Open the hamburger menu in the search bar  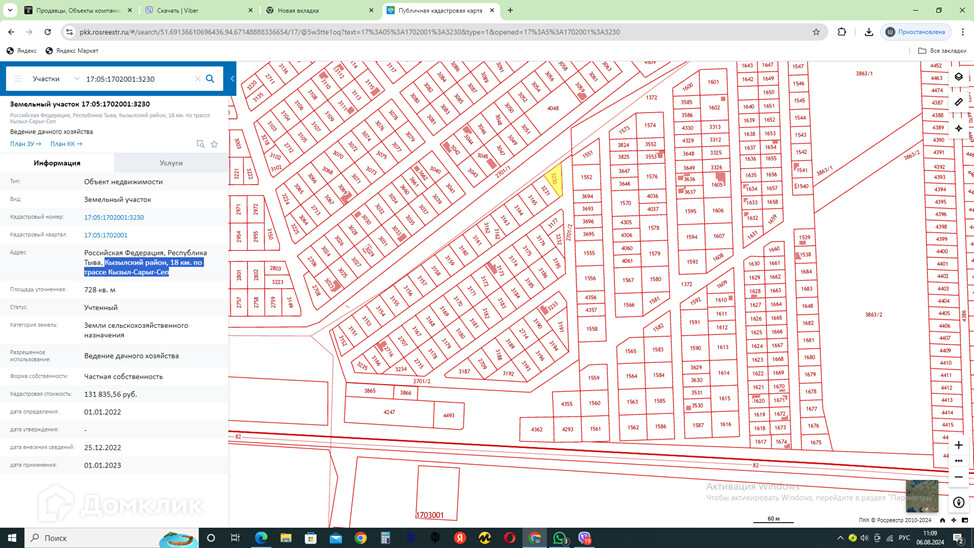[x=17, y=78]
